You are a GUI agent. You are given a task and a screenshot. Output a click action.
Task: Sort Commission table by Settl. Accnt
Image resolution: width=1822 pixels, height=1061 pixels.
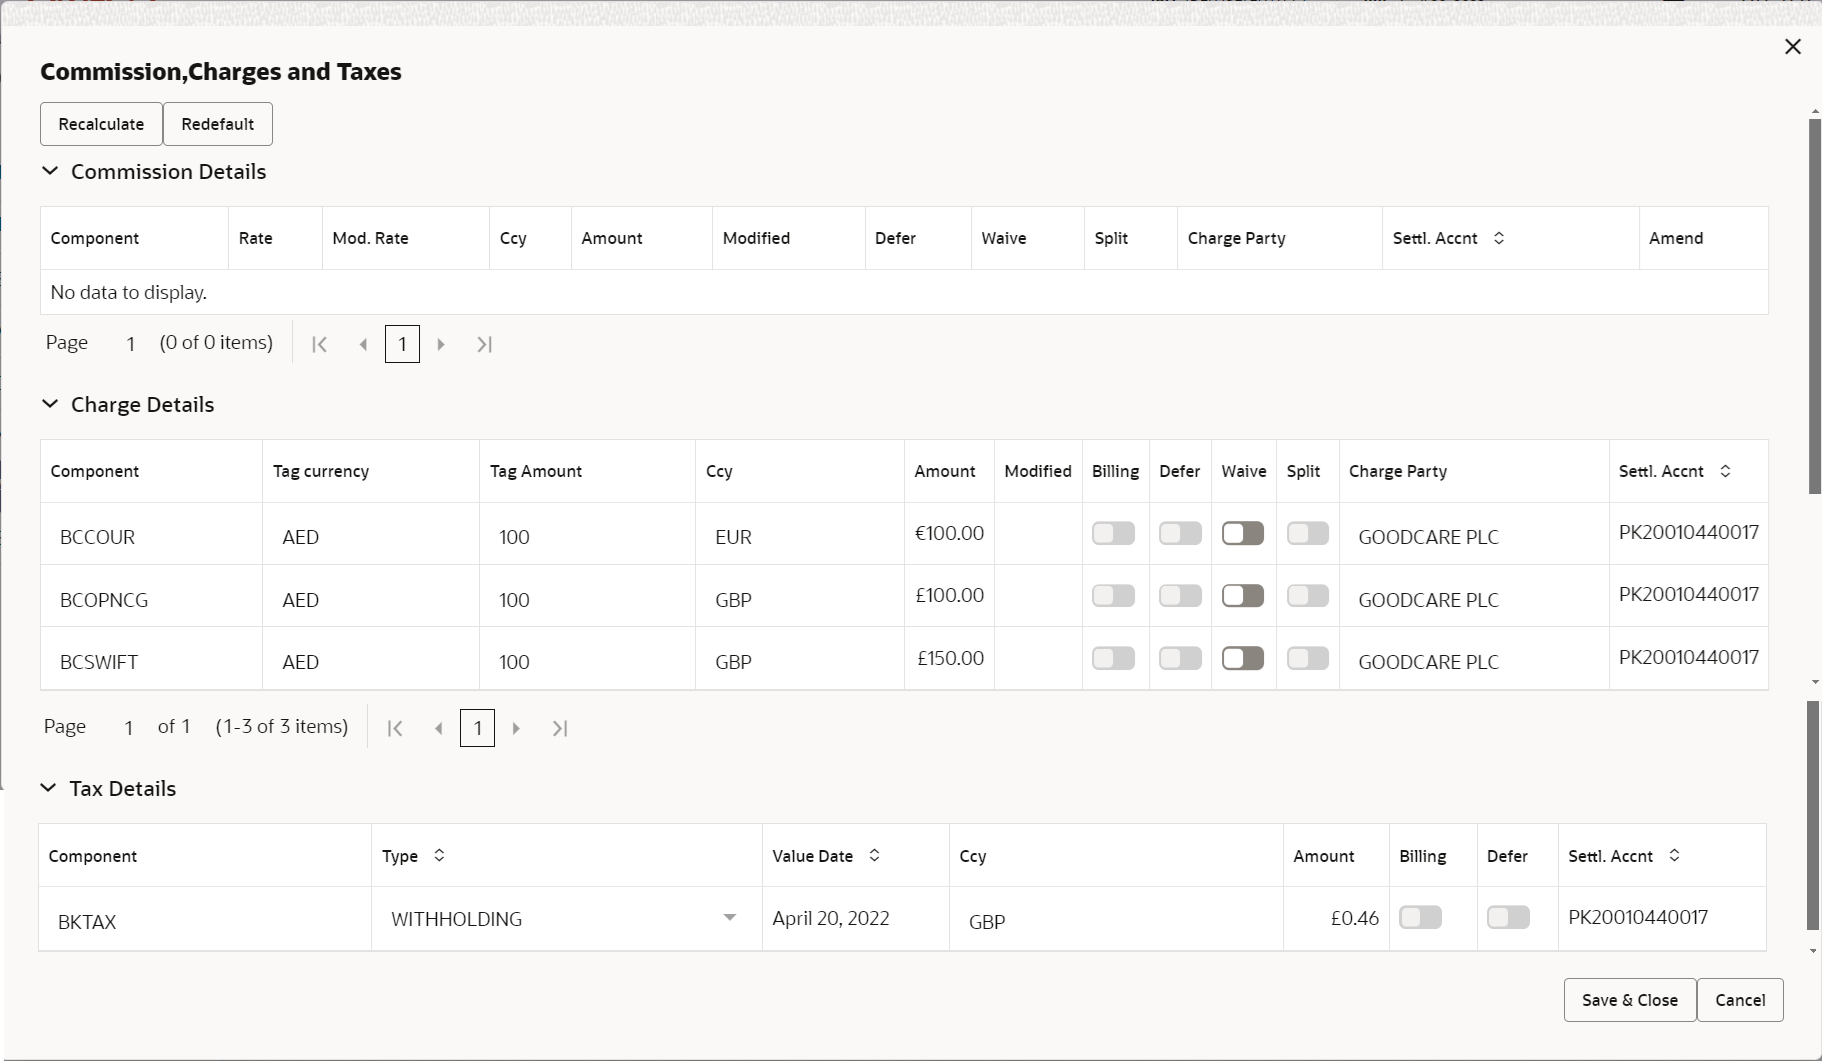pos(1499,238)
